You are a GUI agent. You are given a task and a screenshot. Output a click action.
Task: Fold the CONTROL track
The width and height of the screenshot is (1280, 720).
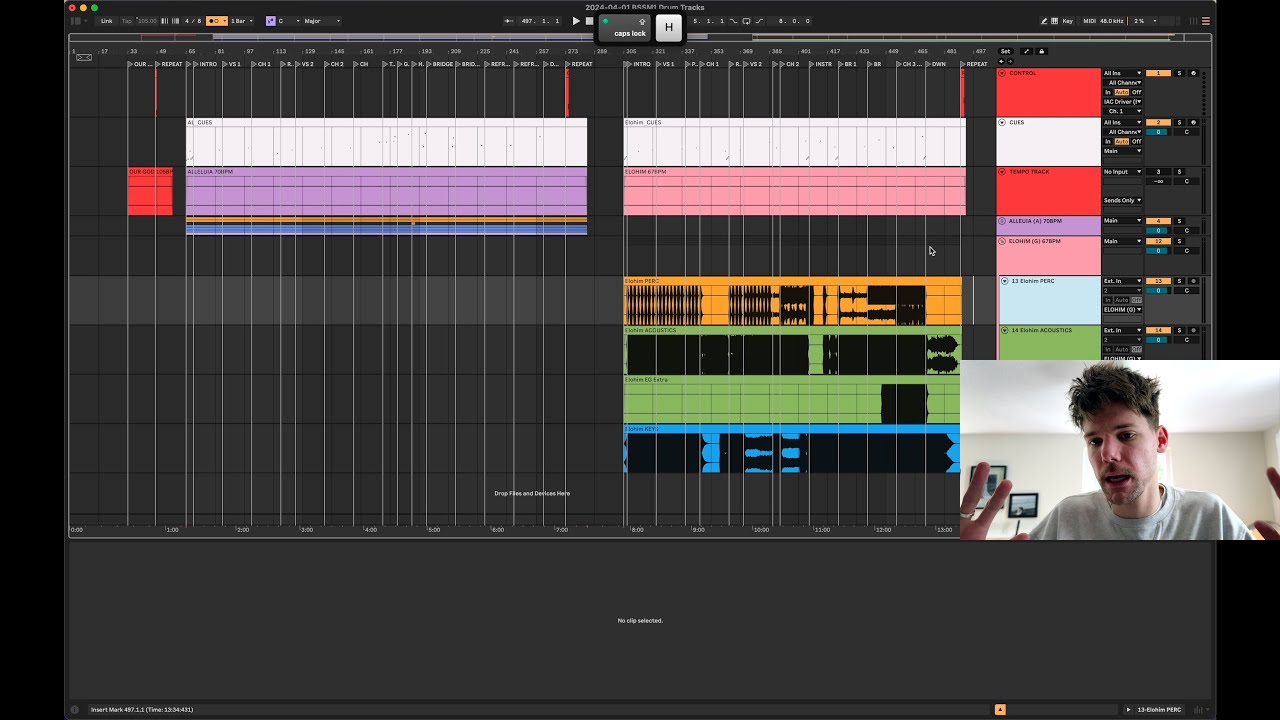(x=1002, y=73)
